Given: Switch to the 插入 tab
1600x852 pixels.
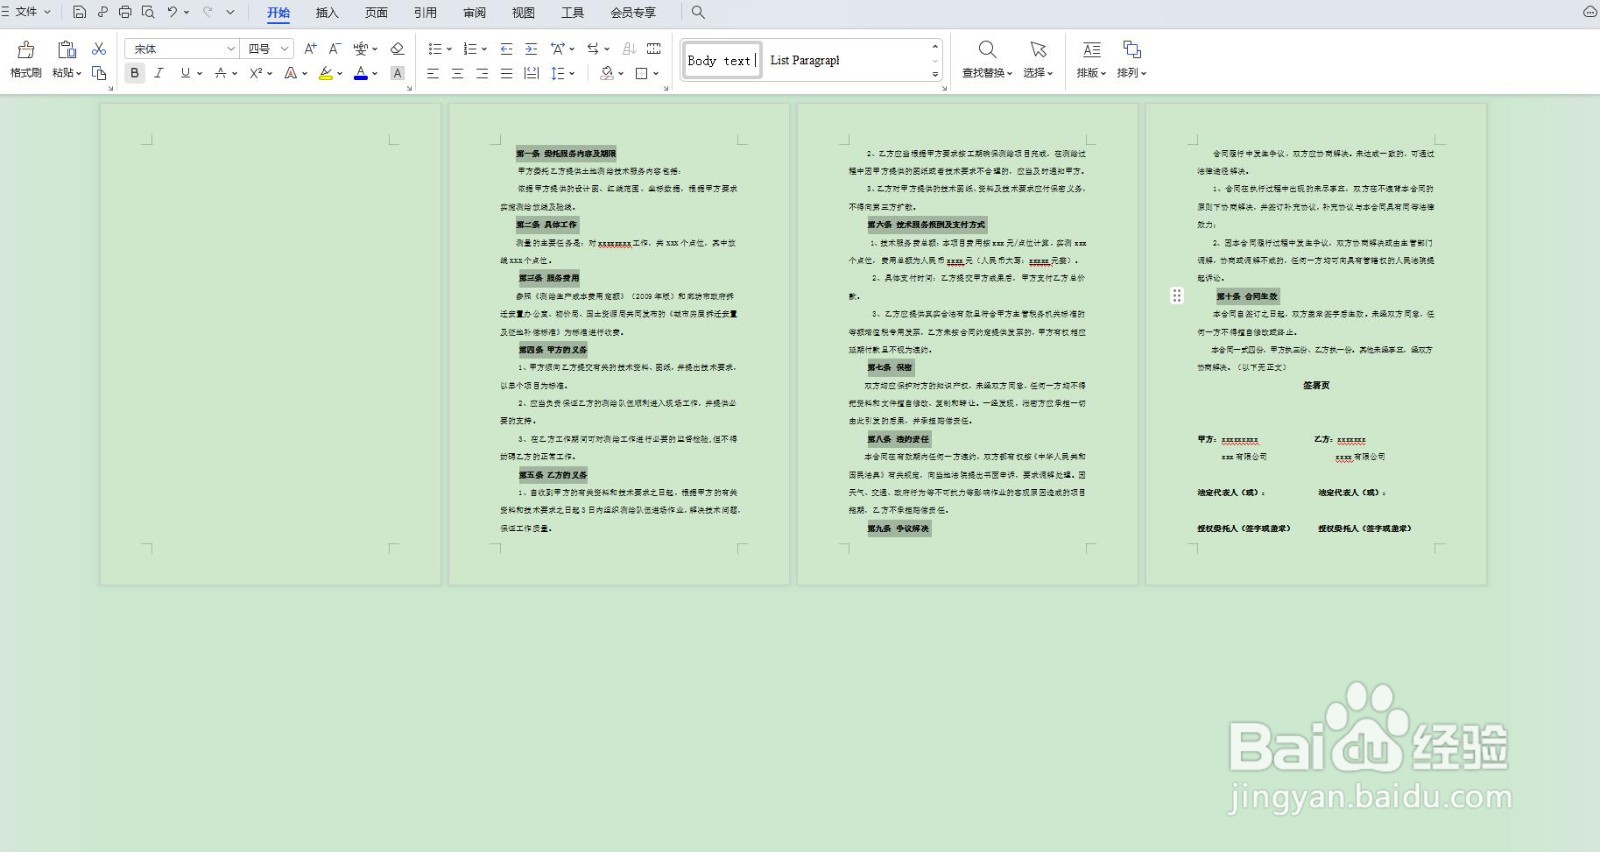Looking at the screenshot, I should coord(327,12).
